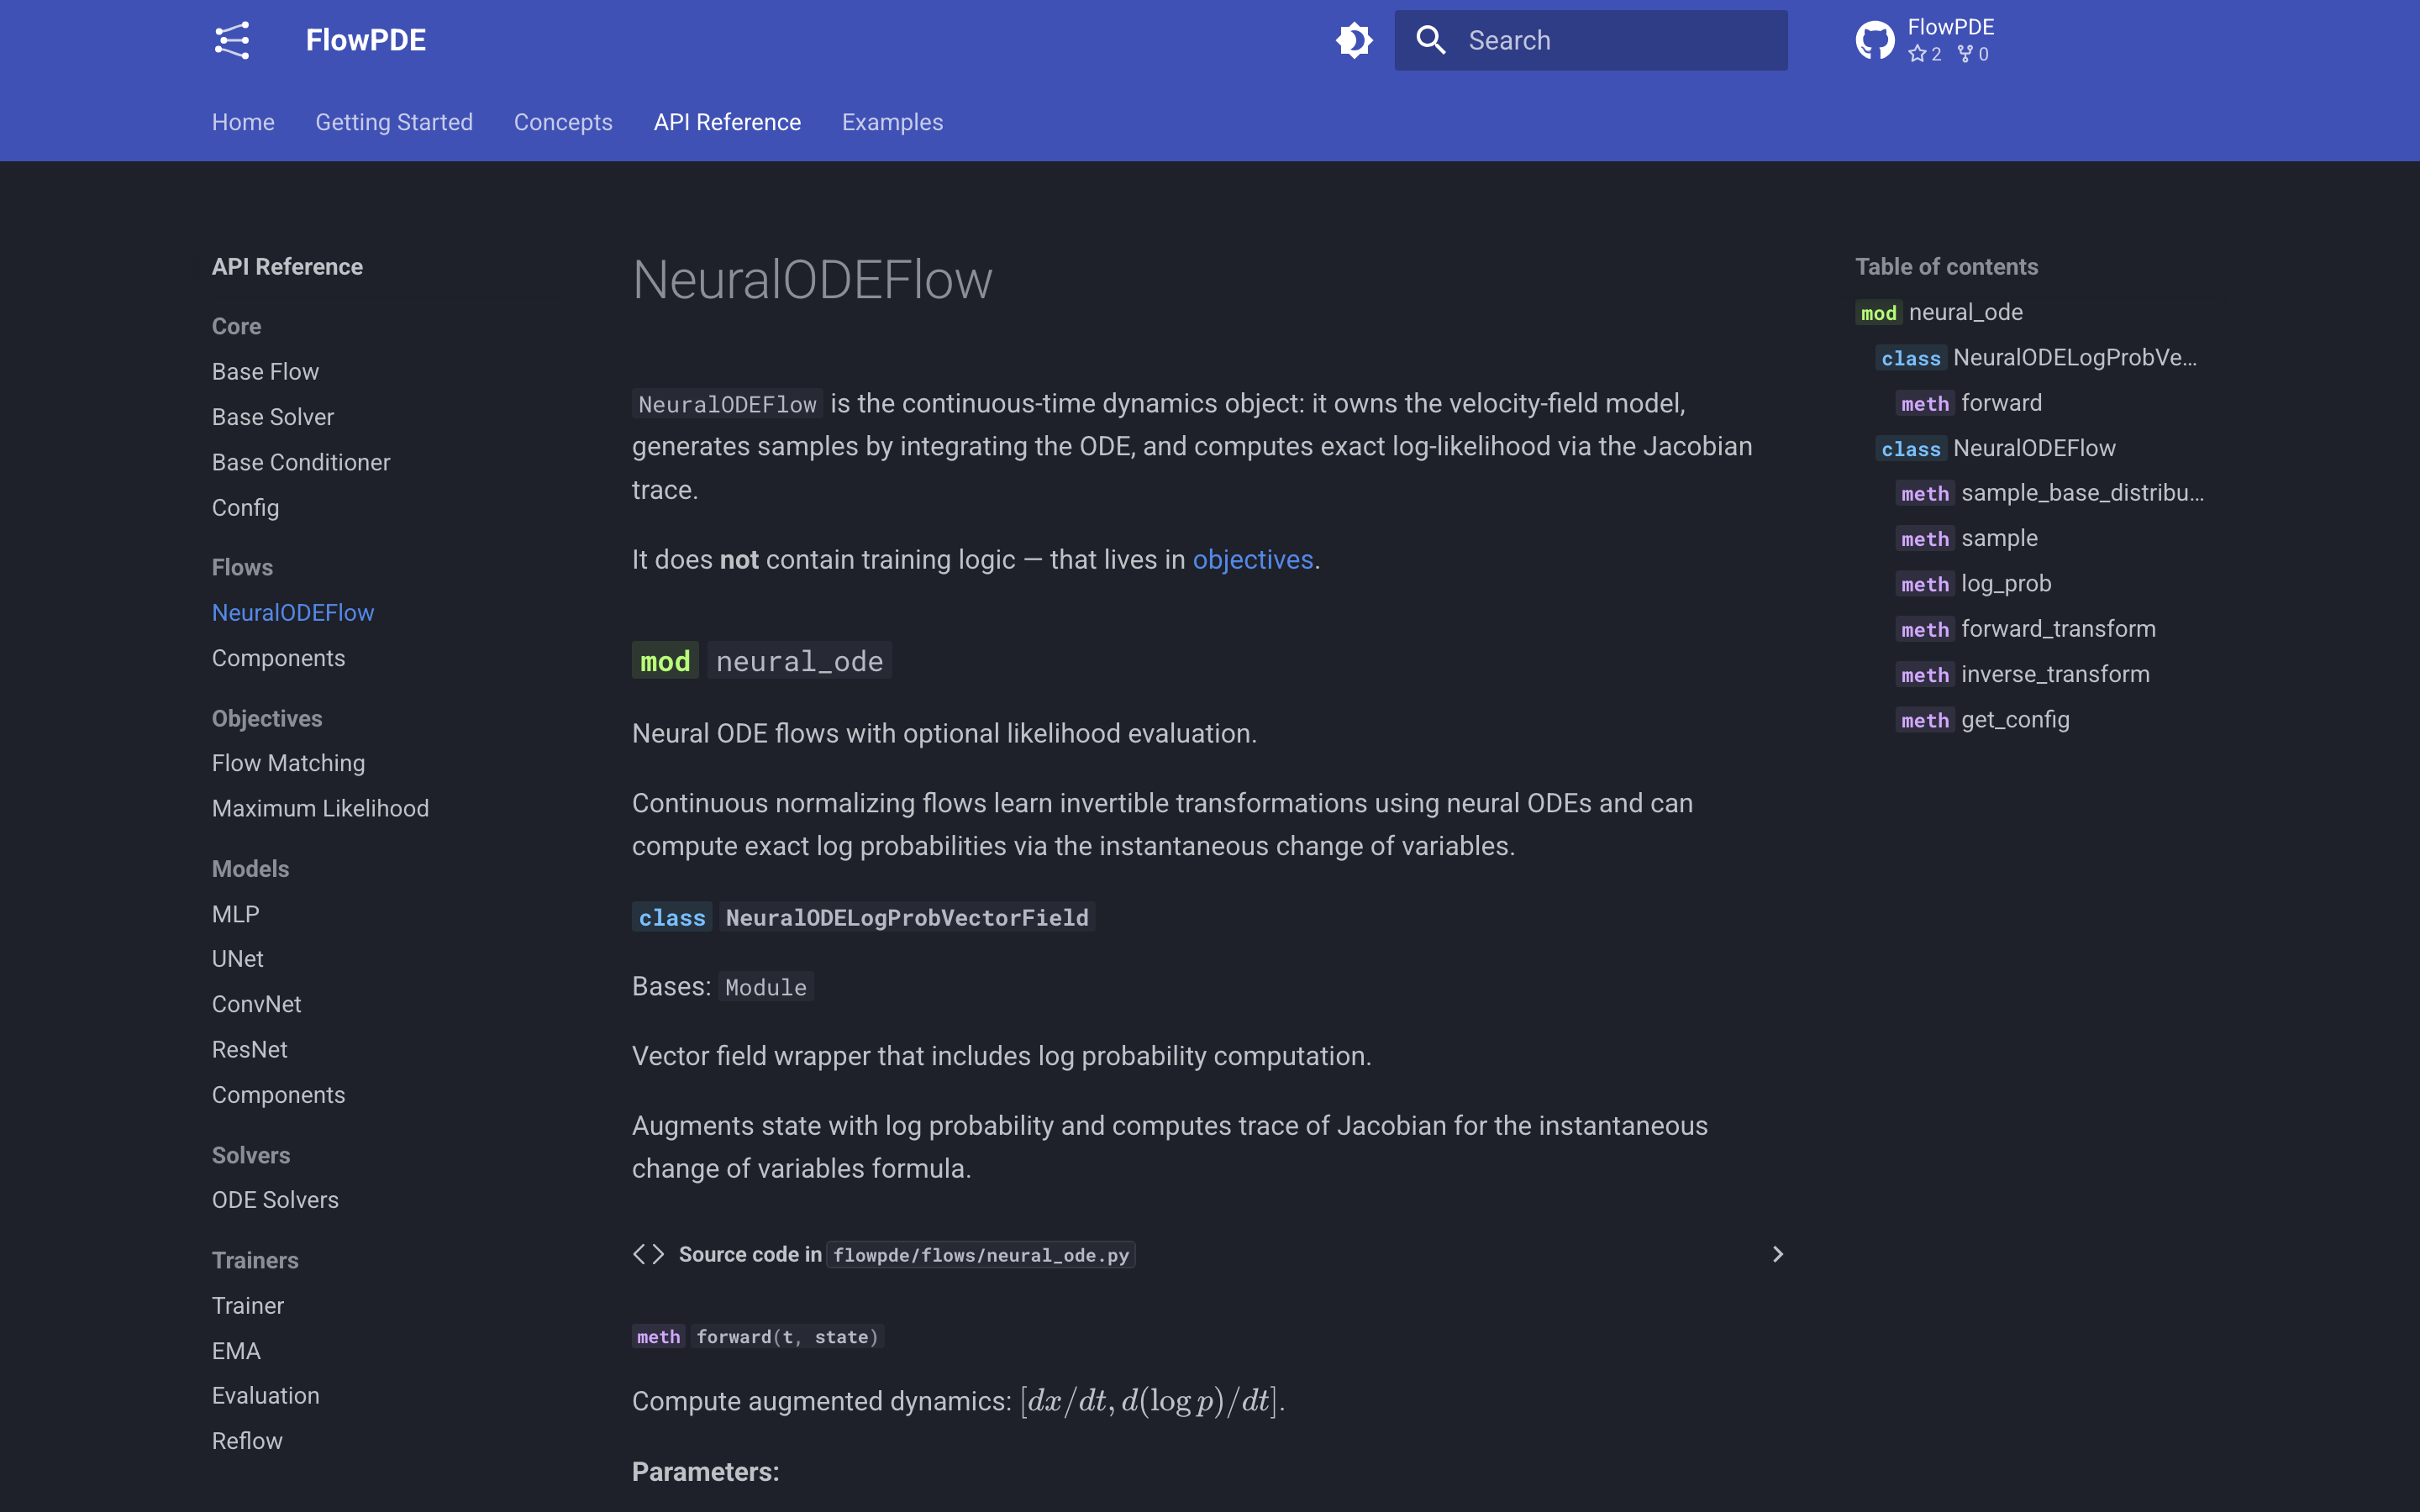Click the FlowPDE logo icon

tap(232, 40)
